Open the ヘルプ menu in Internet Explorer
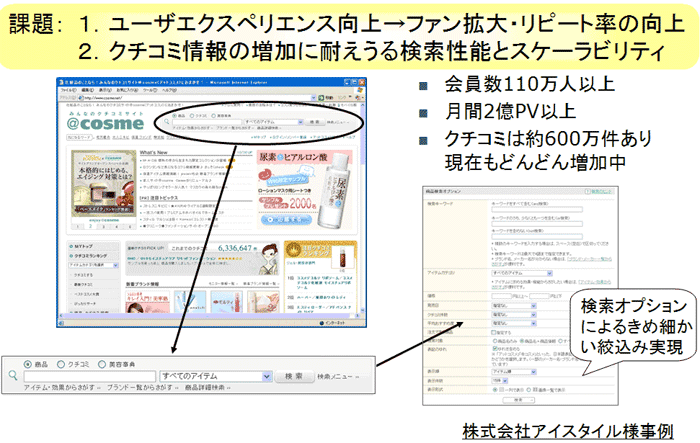This screenshot has width=700, height=443. click(169, 90)
